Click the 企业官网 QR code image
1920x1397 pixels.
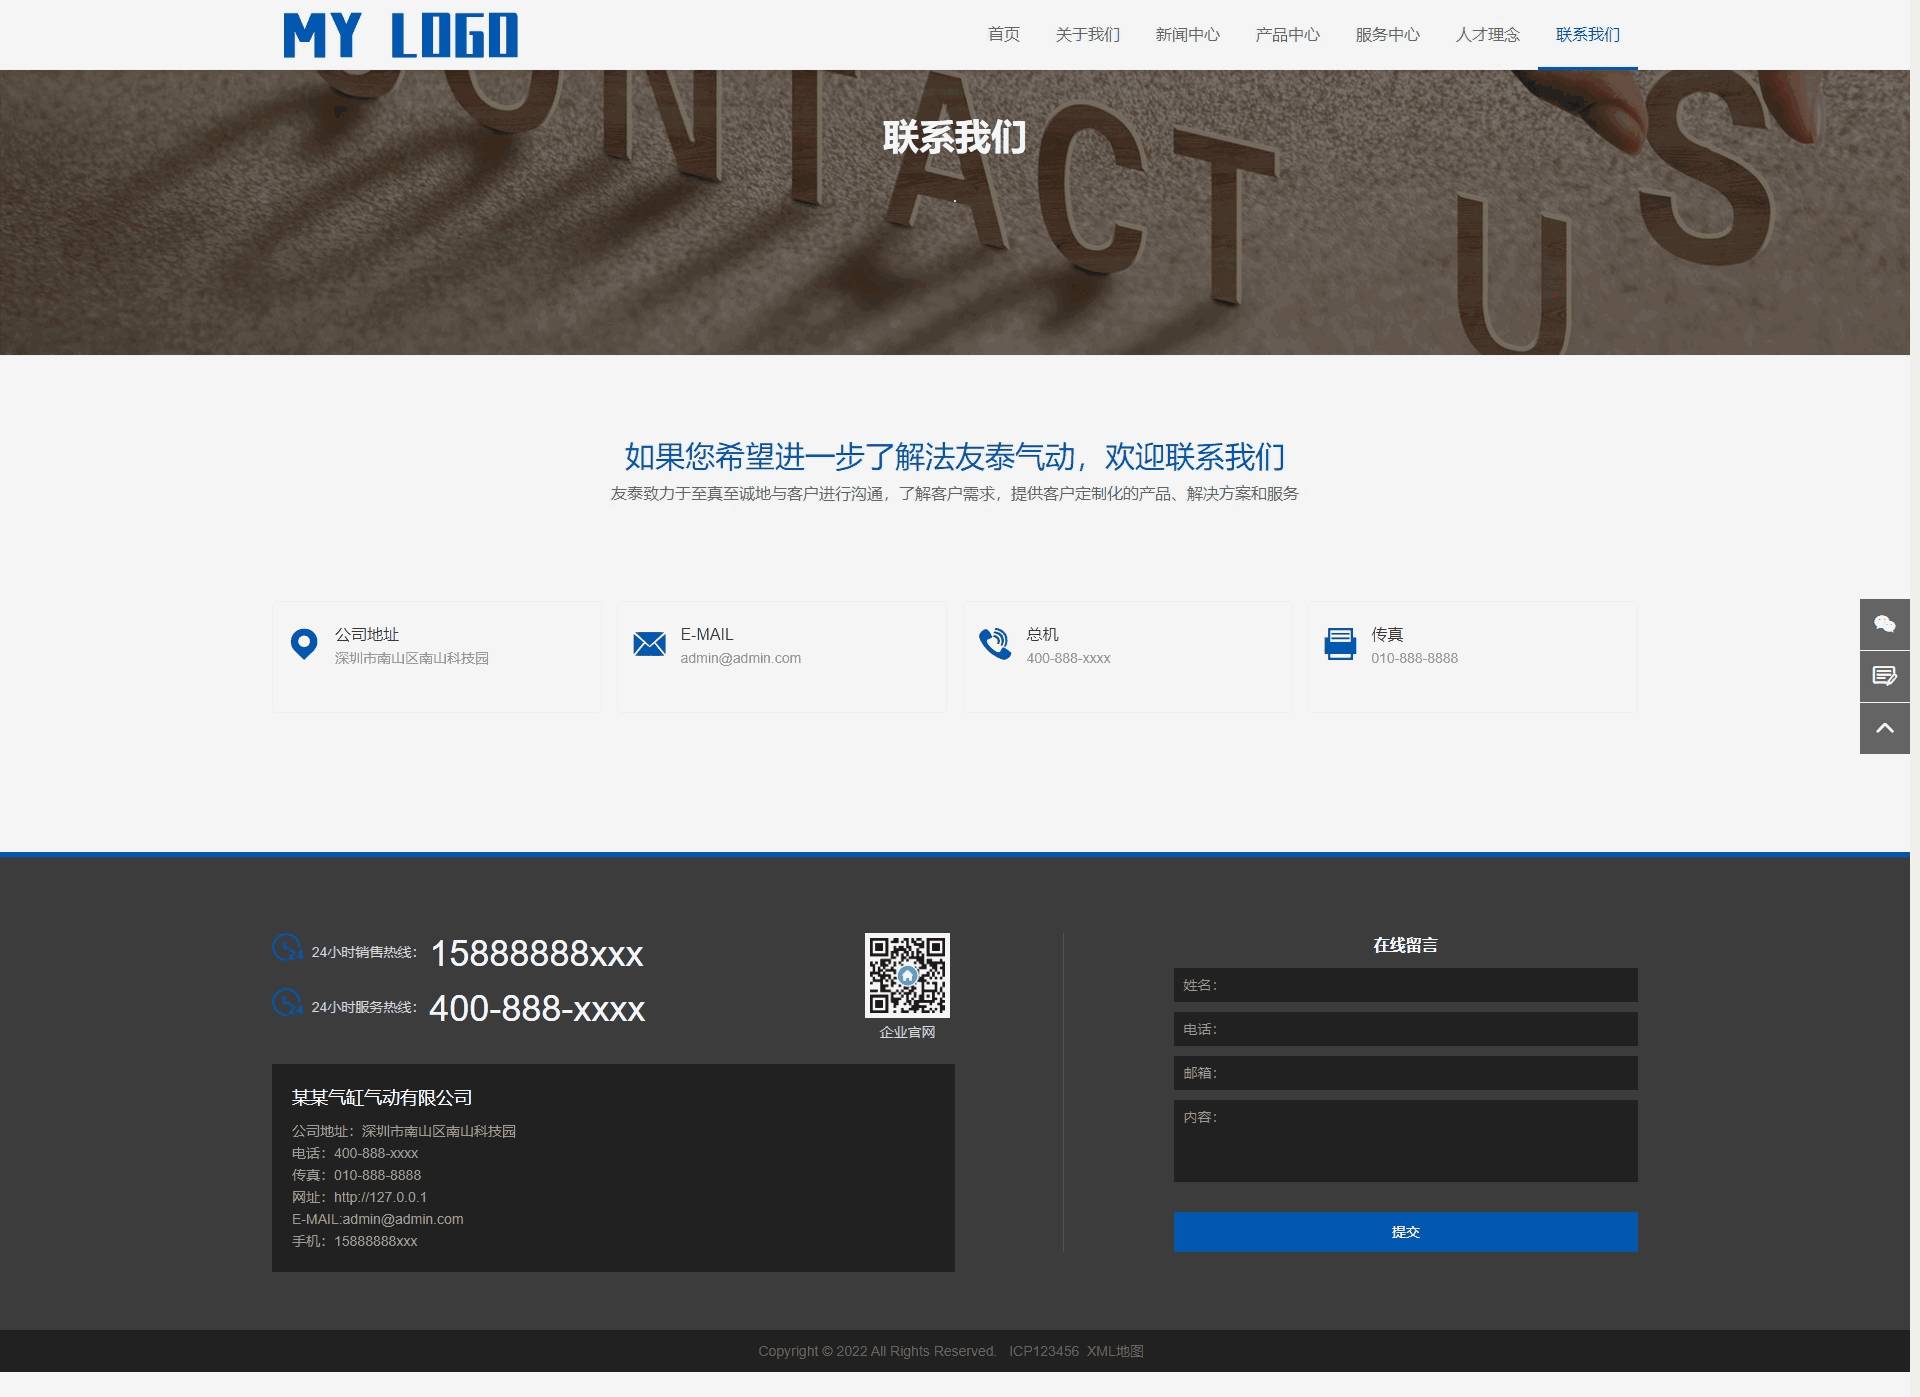coord(907,975)
